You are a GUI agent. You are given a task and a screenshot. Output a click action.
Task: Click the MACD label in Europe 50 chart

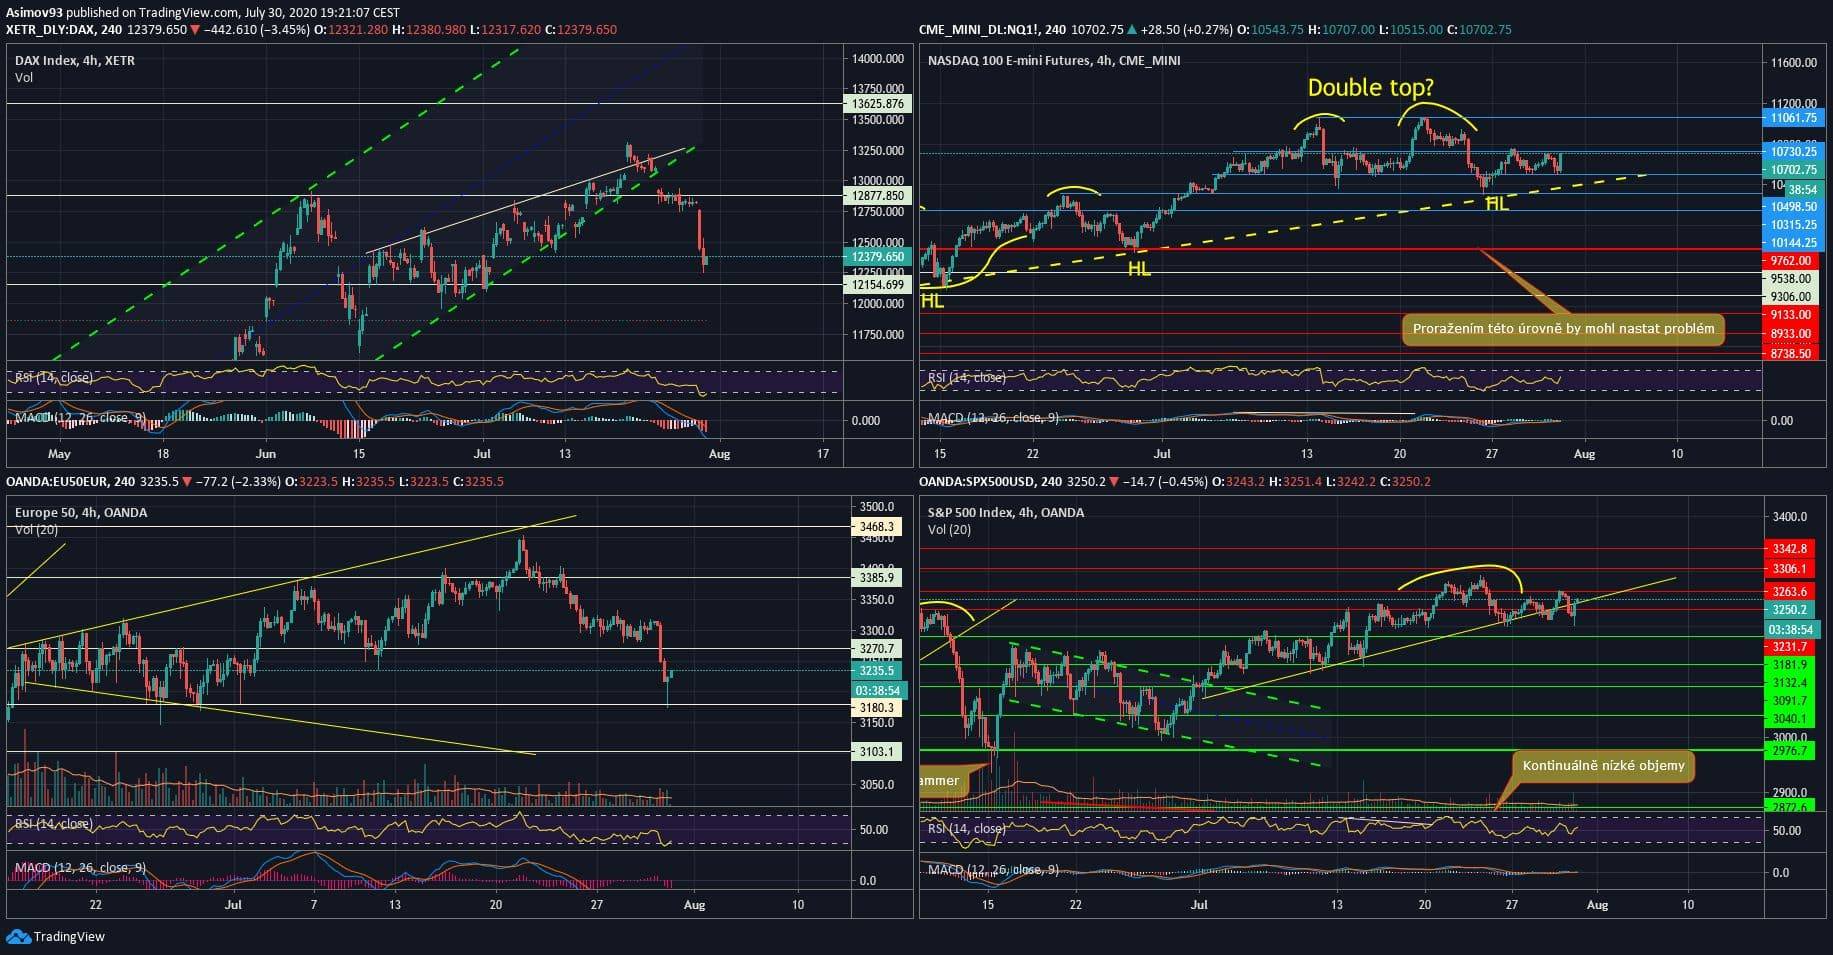click(80, 867)
